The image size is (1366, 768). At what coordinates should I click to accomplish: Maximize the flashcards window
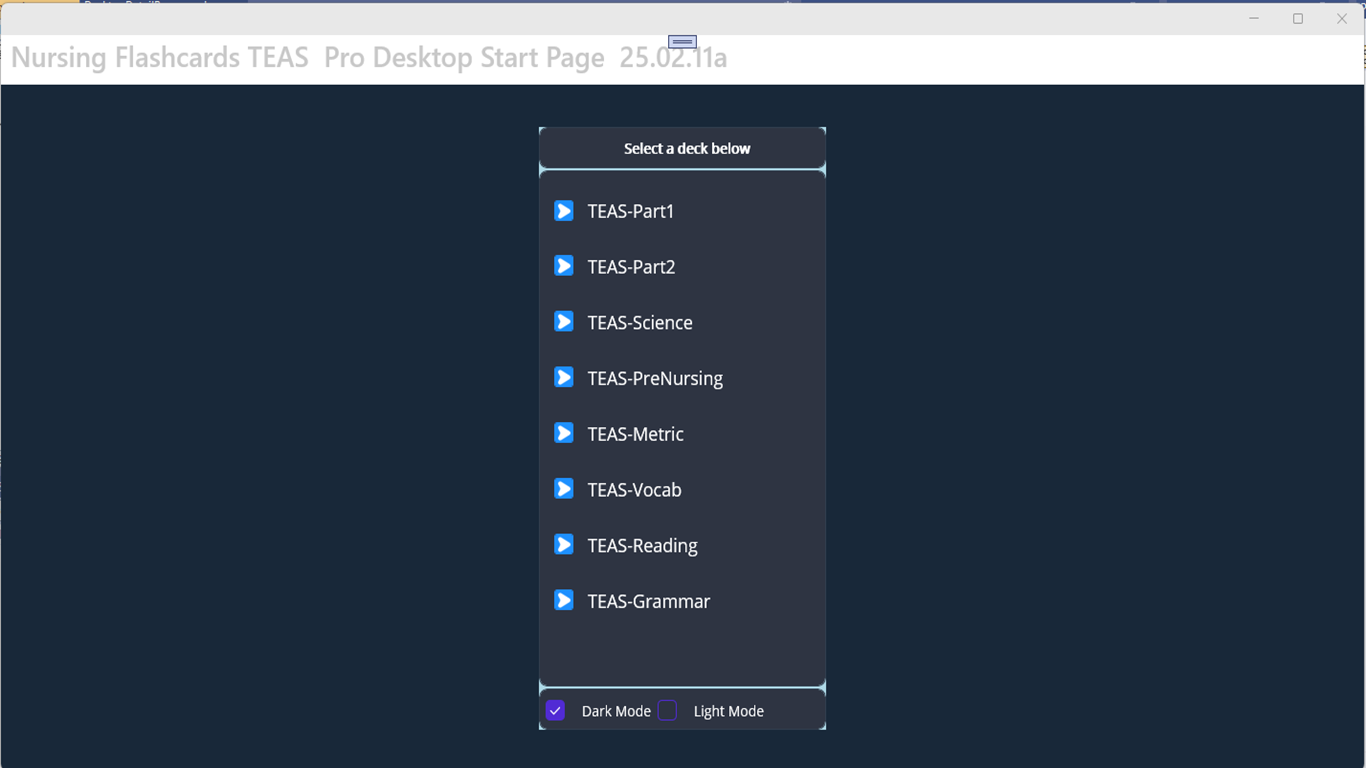click(1298, 18)
